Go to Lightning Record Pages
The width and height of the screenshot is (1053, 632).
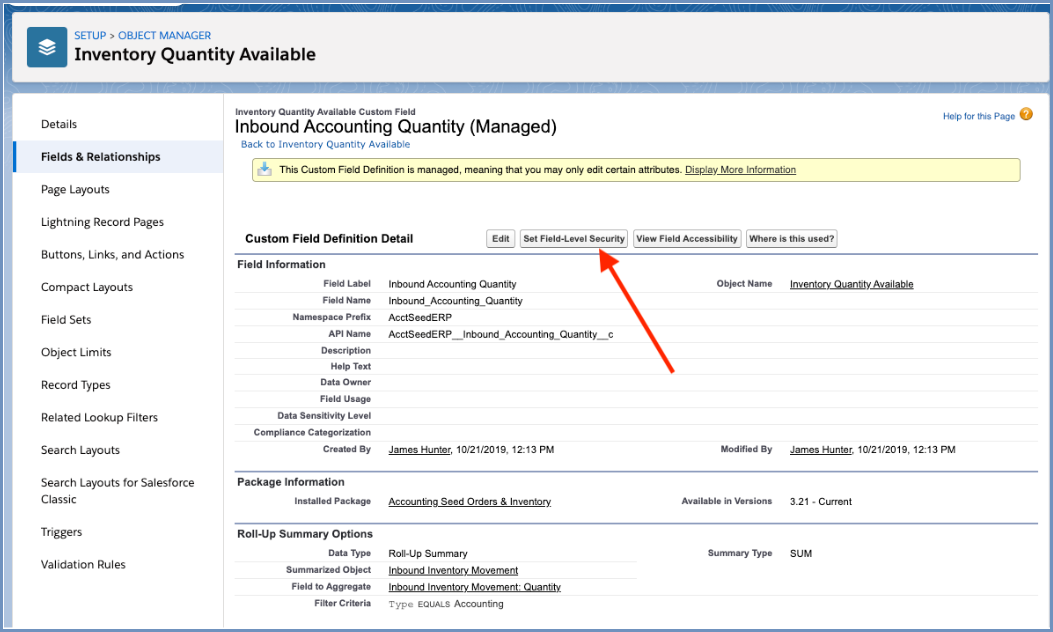pos(102,222)
